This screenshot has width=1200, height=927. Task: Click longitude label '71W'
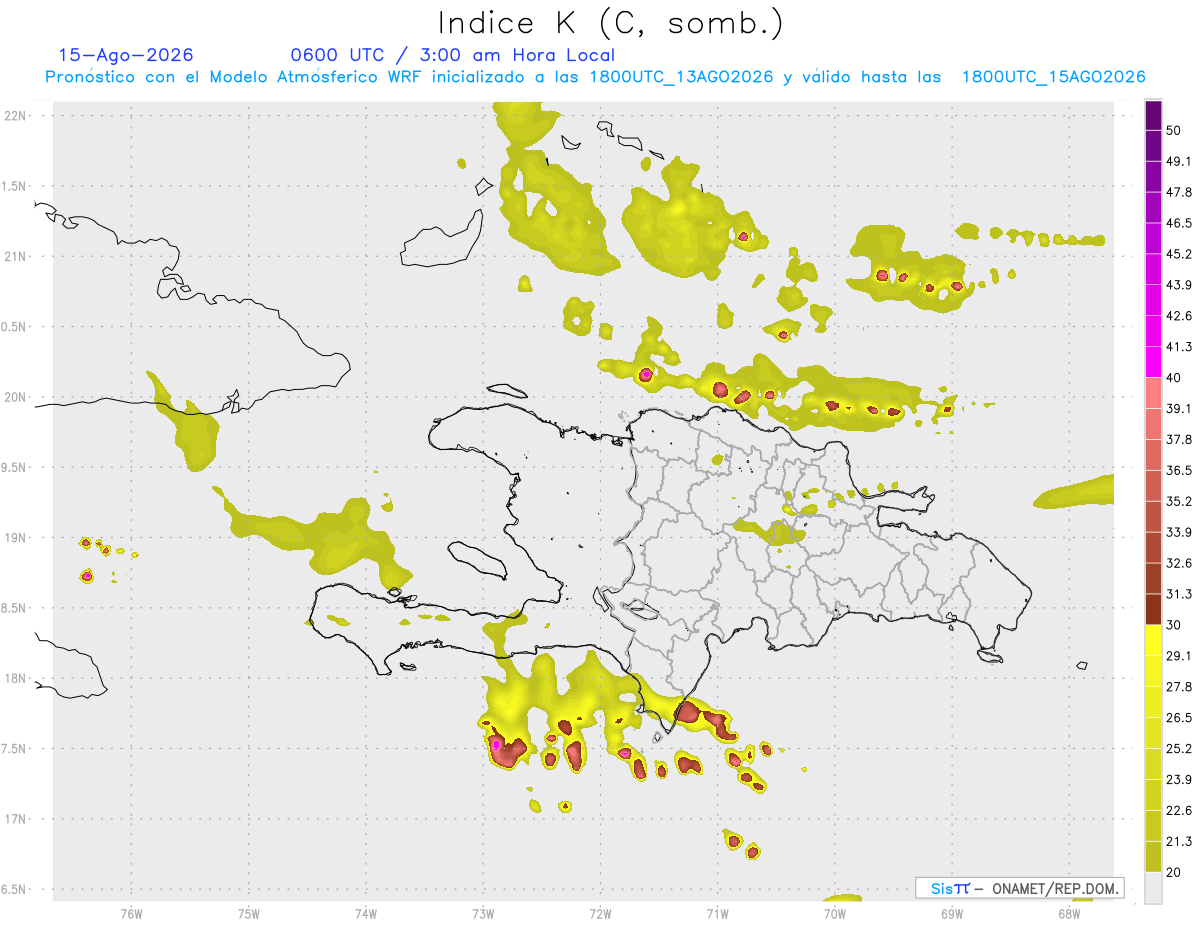[717, 913]
